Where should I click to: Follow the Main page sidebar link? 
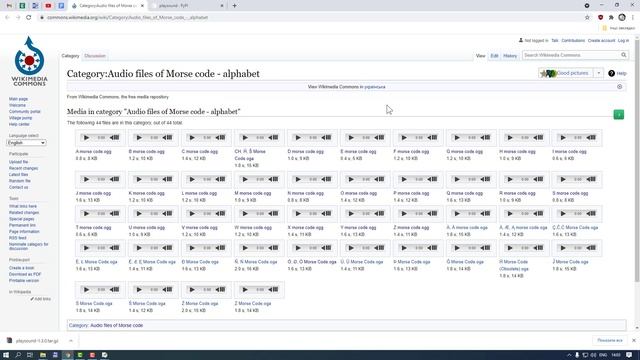pyautogui.click(x=18, y=99)
